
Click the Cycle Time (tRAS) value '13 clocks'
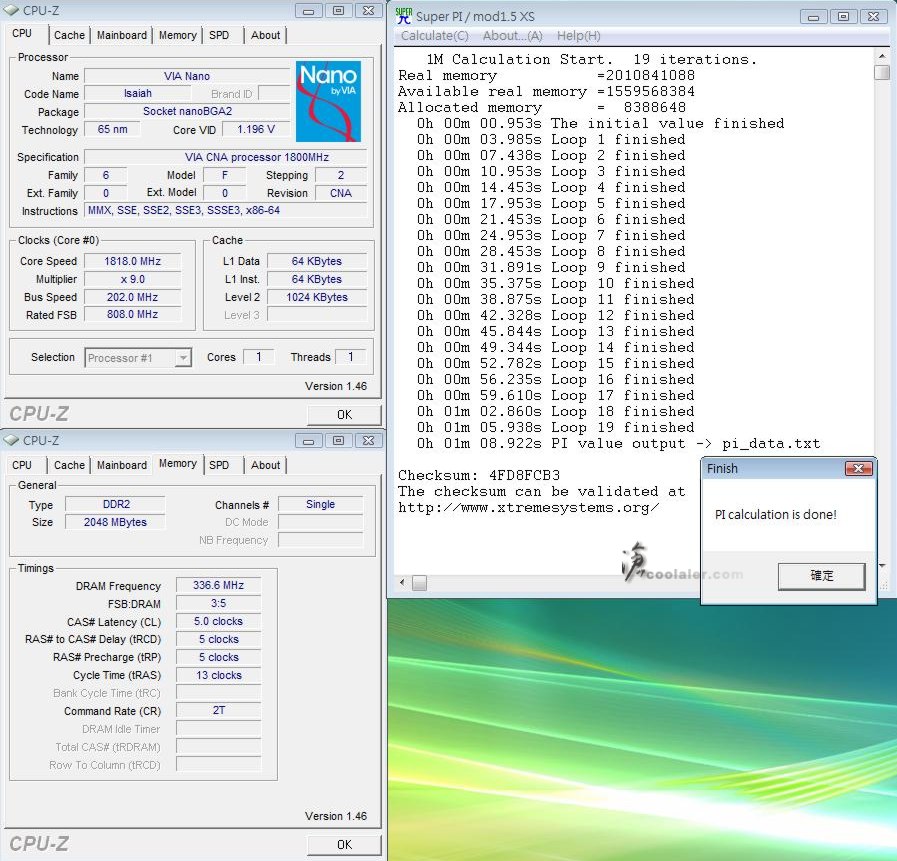click(x=219, y=675)
